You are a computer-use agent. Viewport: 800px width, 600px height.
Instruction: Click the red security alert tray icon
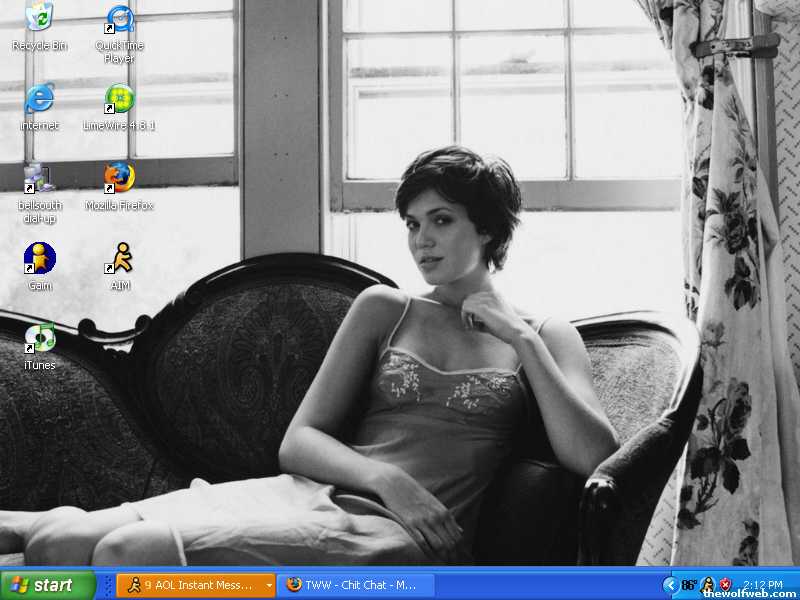pyautogui.click(x=725, y=585)
